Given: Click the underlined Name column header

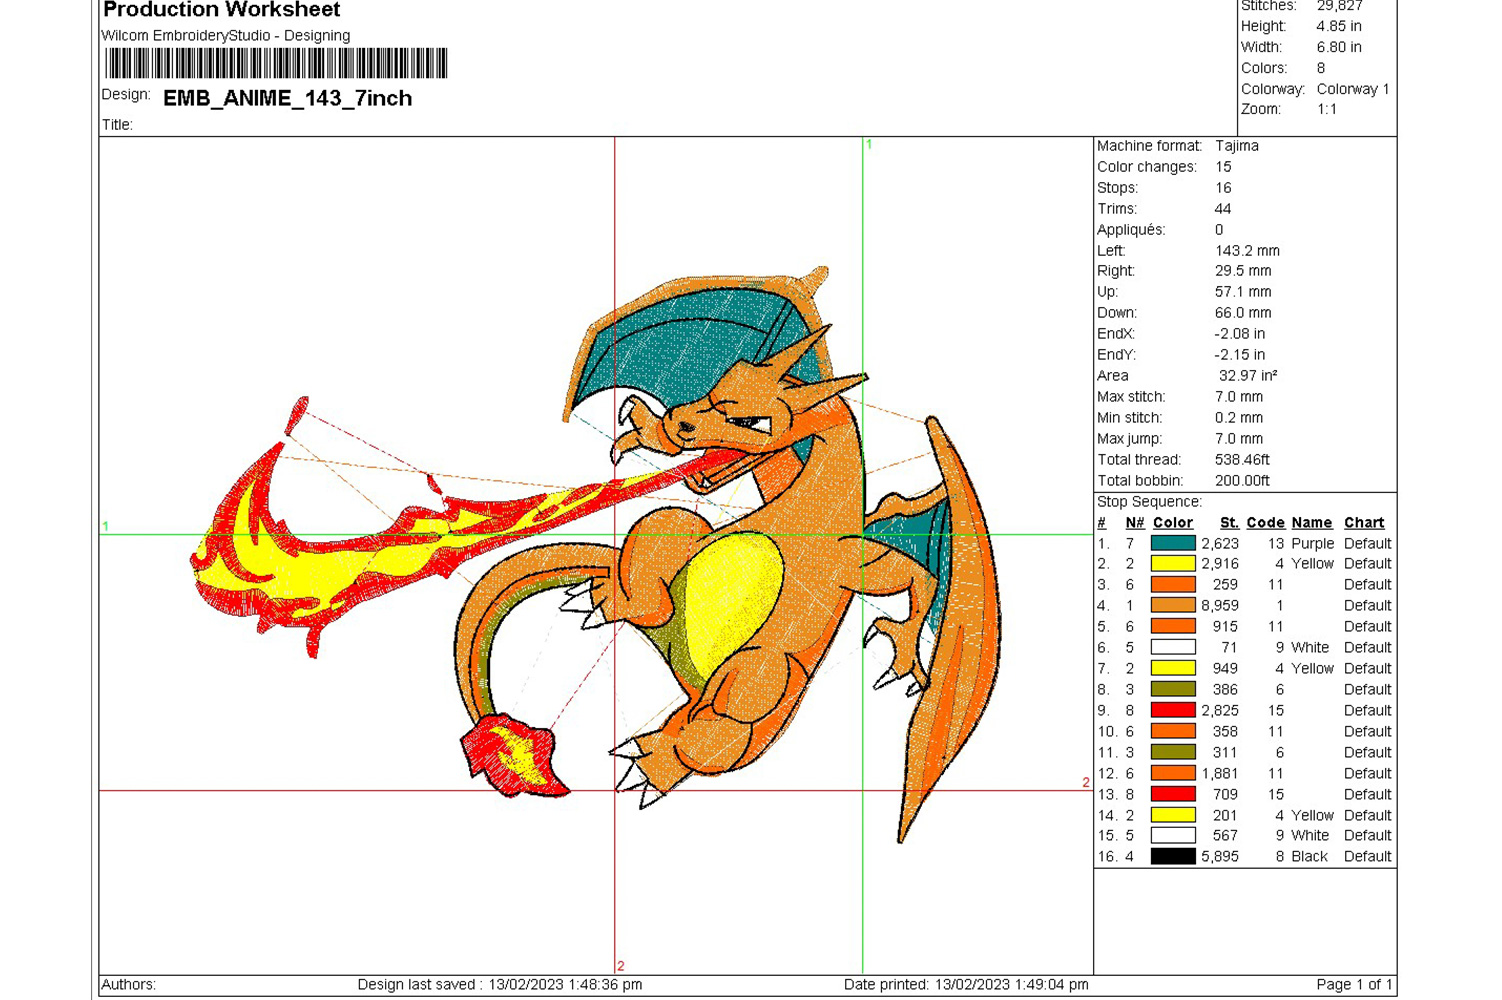Looking at the screenshot, I should pos(1311,523).
